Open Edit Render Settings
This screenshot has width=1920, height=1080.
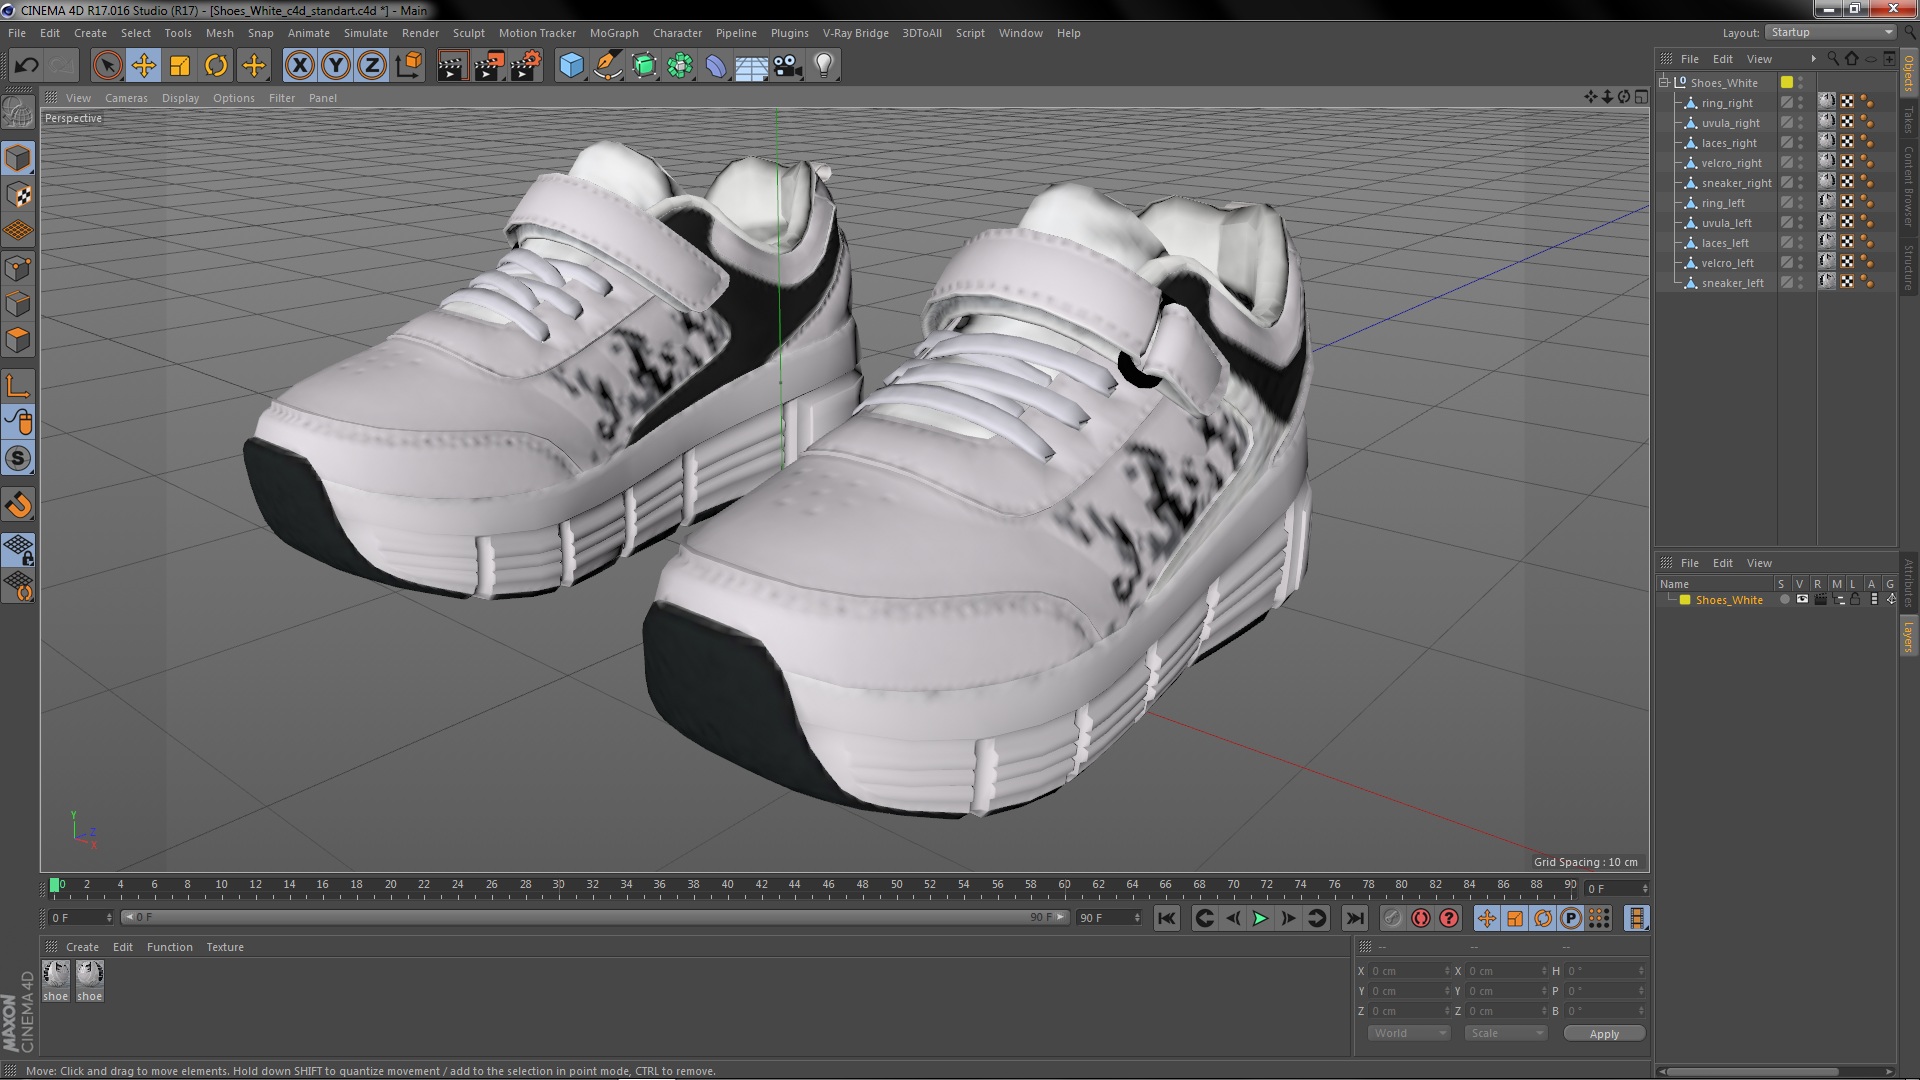(526, 66)
